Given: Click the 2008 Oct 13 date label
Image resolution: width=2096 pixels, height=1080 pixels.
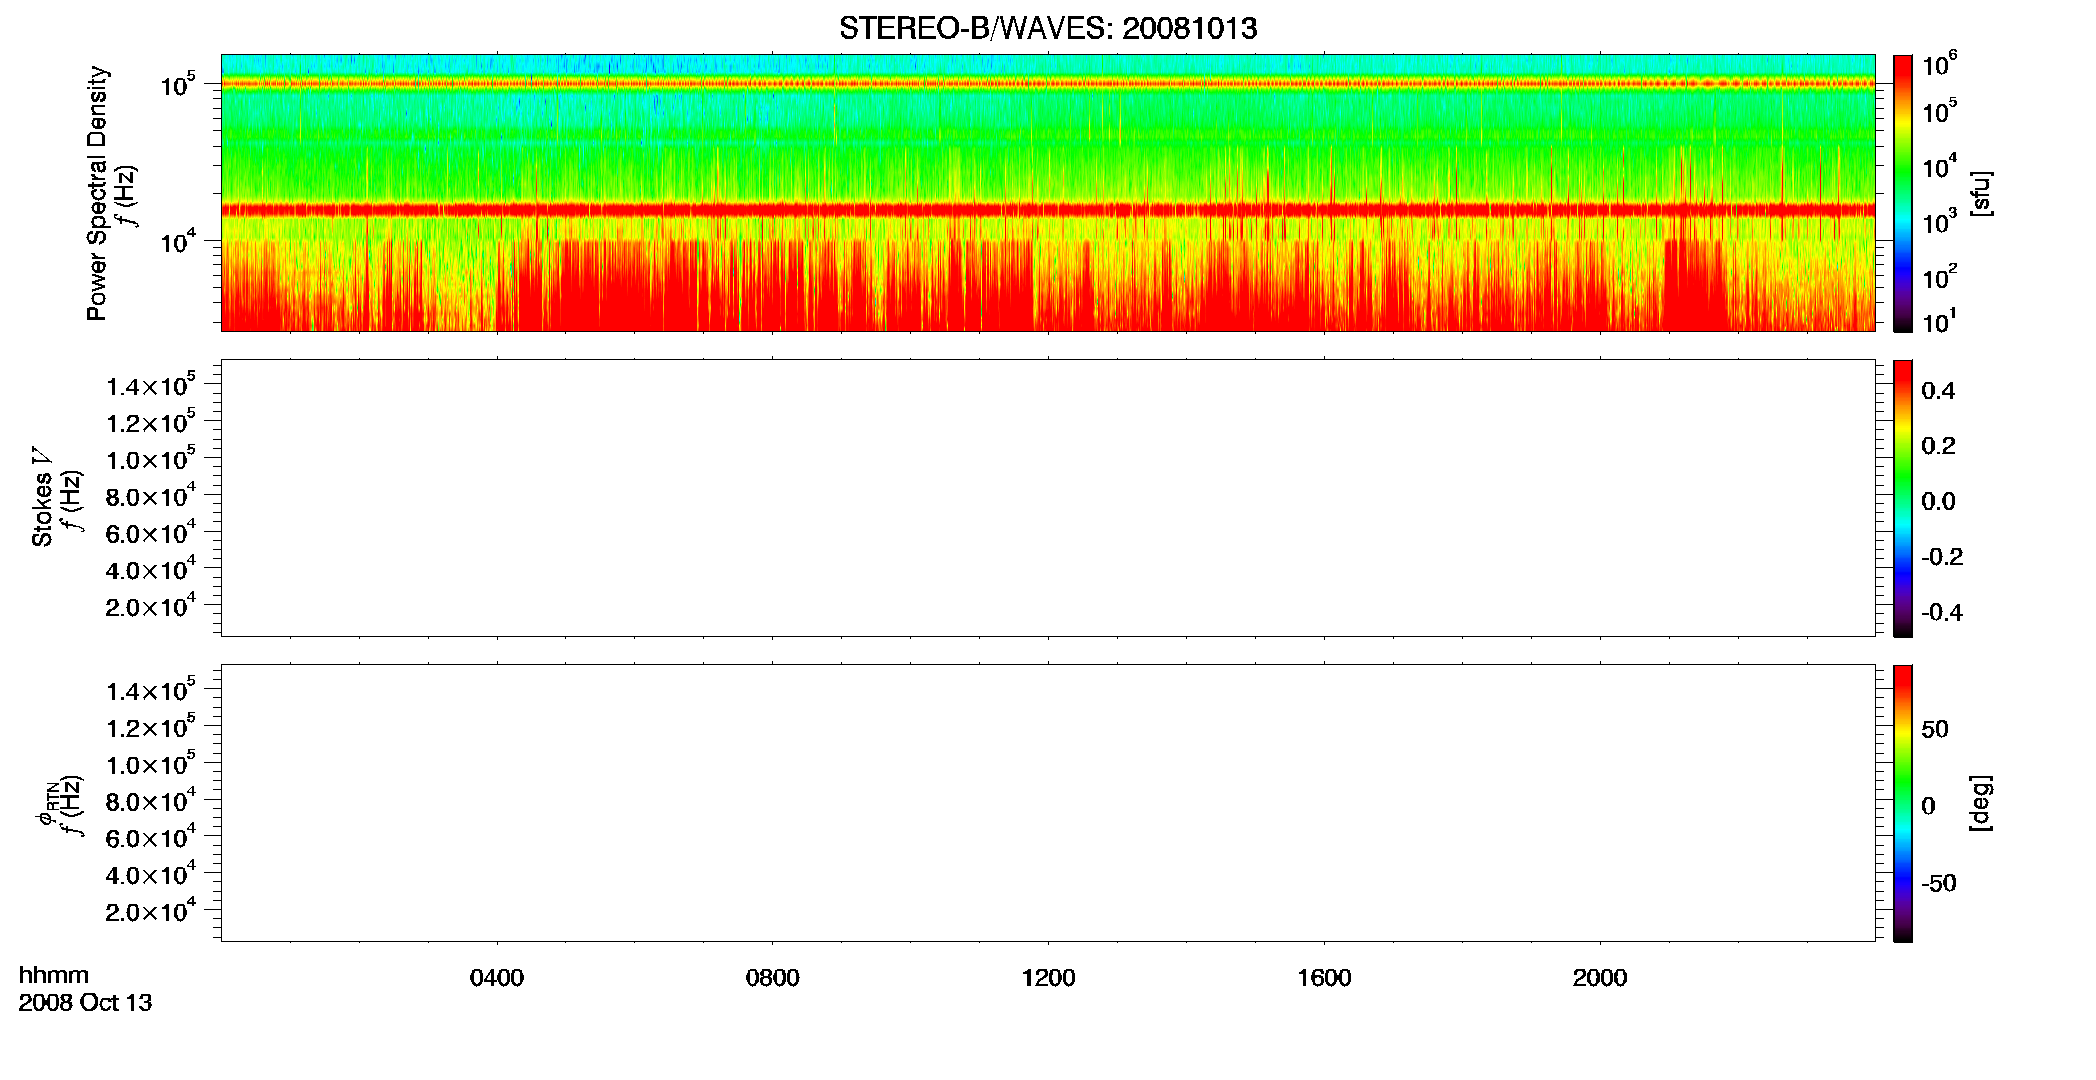Looking at the screenshot, I should (x=85, y=1003).
